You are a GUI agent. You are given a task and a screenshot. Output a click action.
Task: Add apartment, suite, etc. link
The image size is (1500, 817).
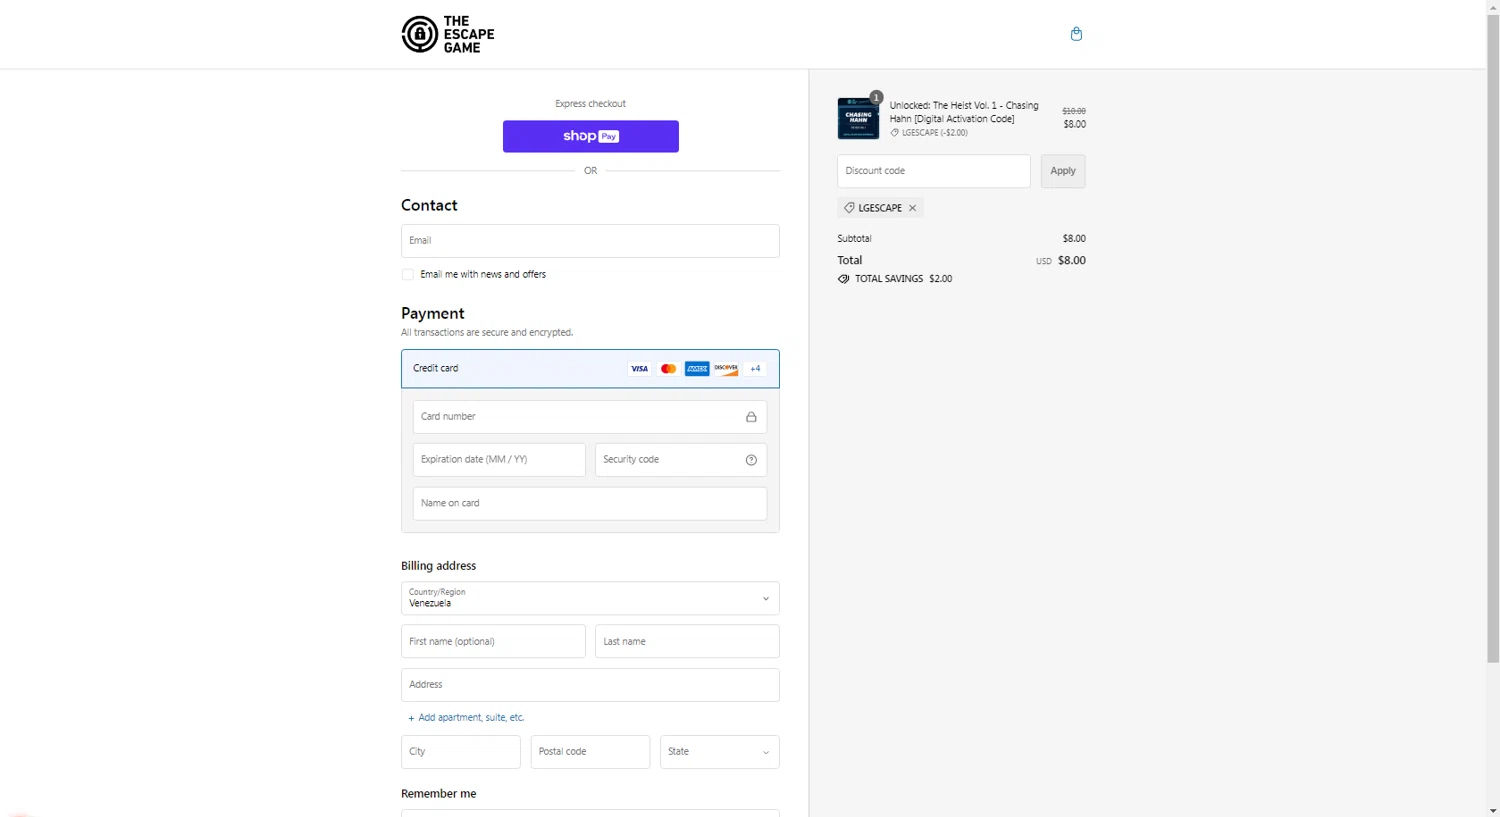point(470,718)
